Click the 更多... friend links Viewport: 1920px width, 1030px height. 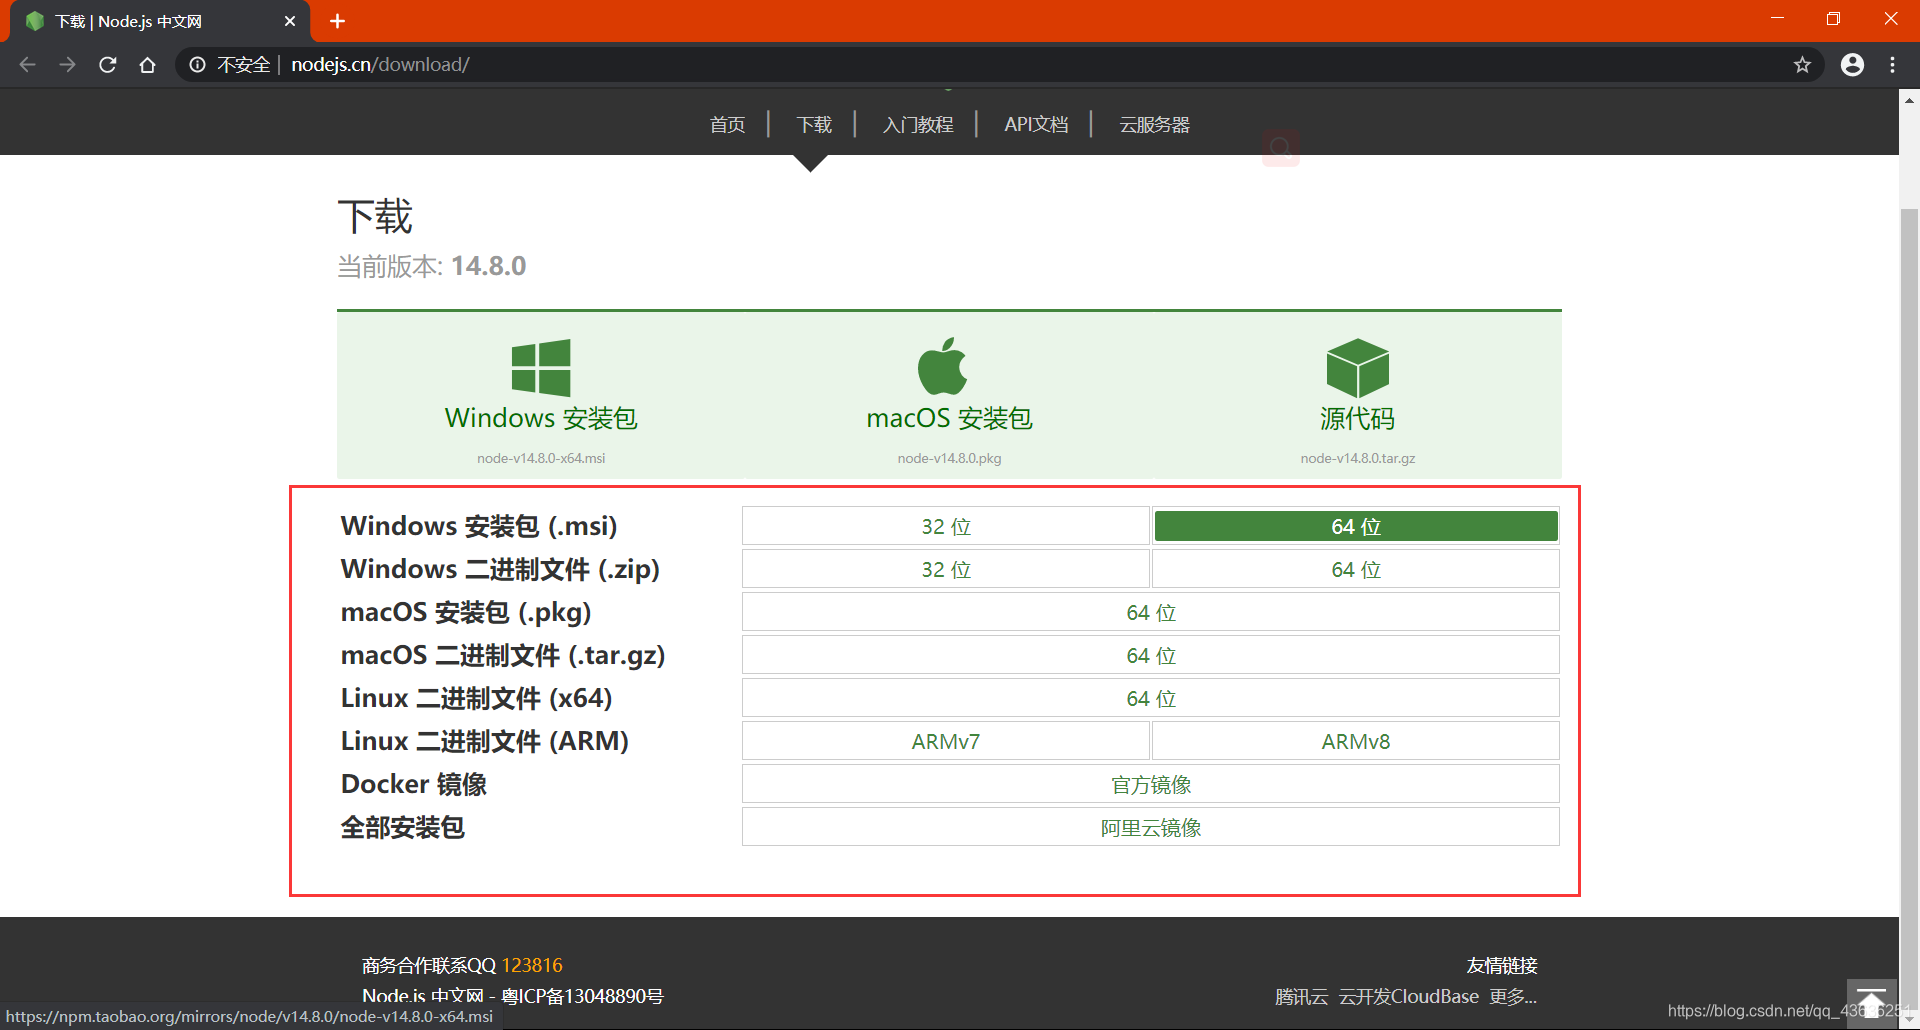pos(1512,997)
